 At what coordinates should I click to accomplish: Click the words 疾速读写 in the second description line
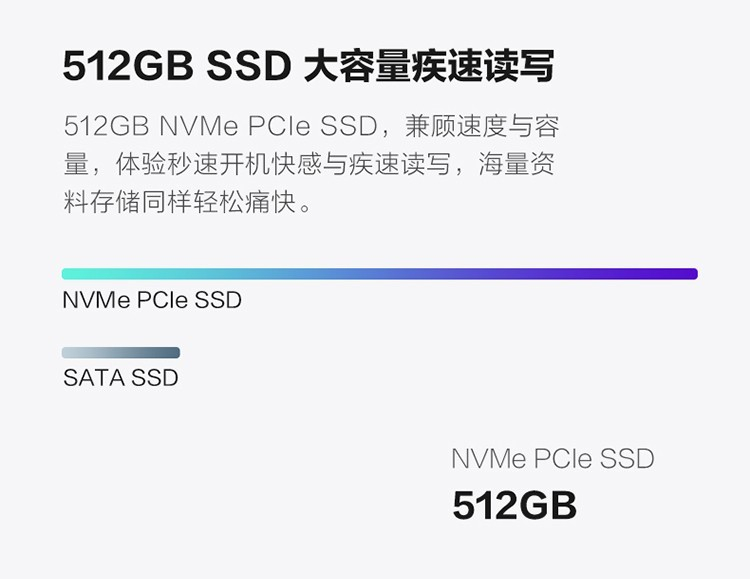(400, 164)
